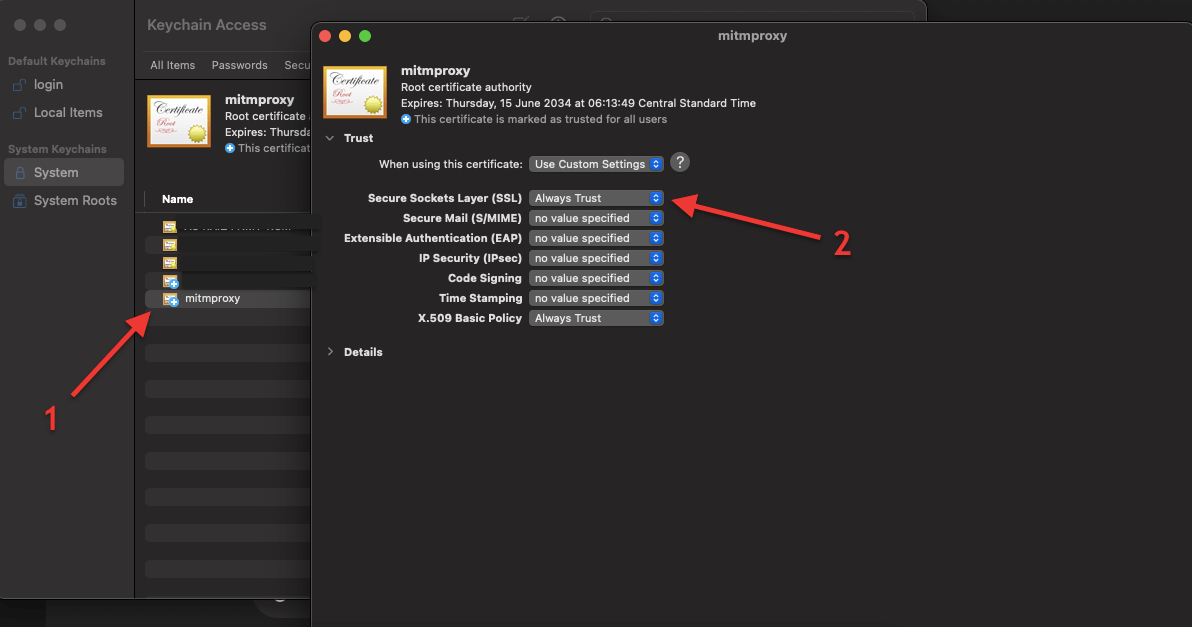
Task: Click the Keychain Access window title
Action: [x=207, y=25]
